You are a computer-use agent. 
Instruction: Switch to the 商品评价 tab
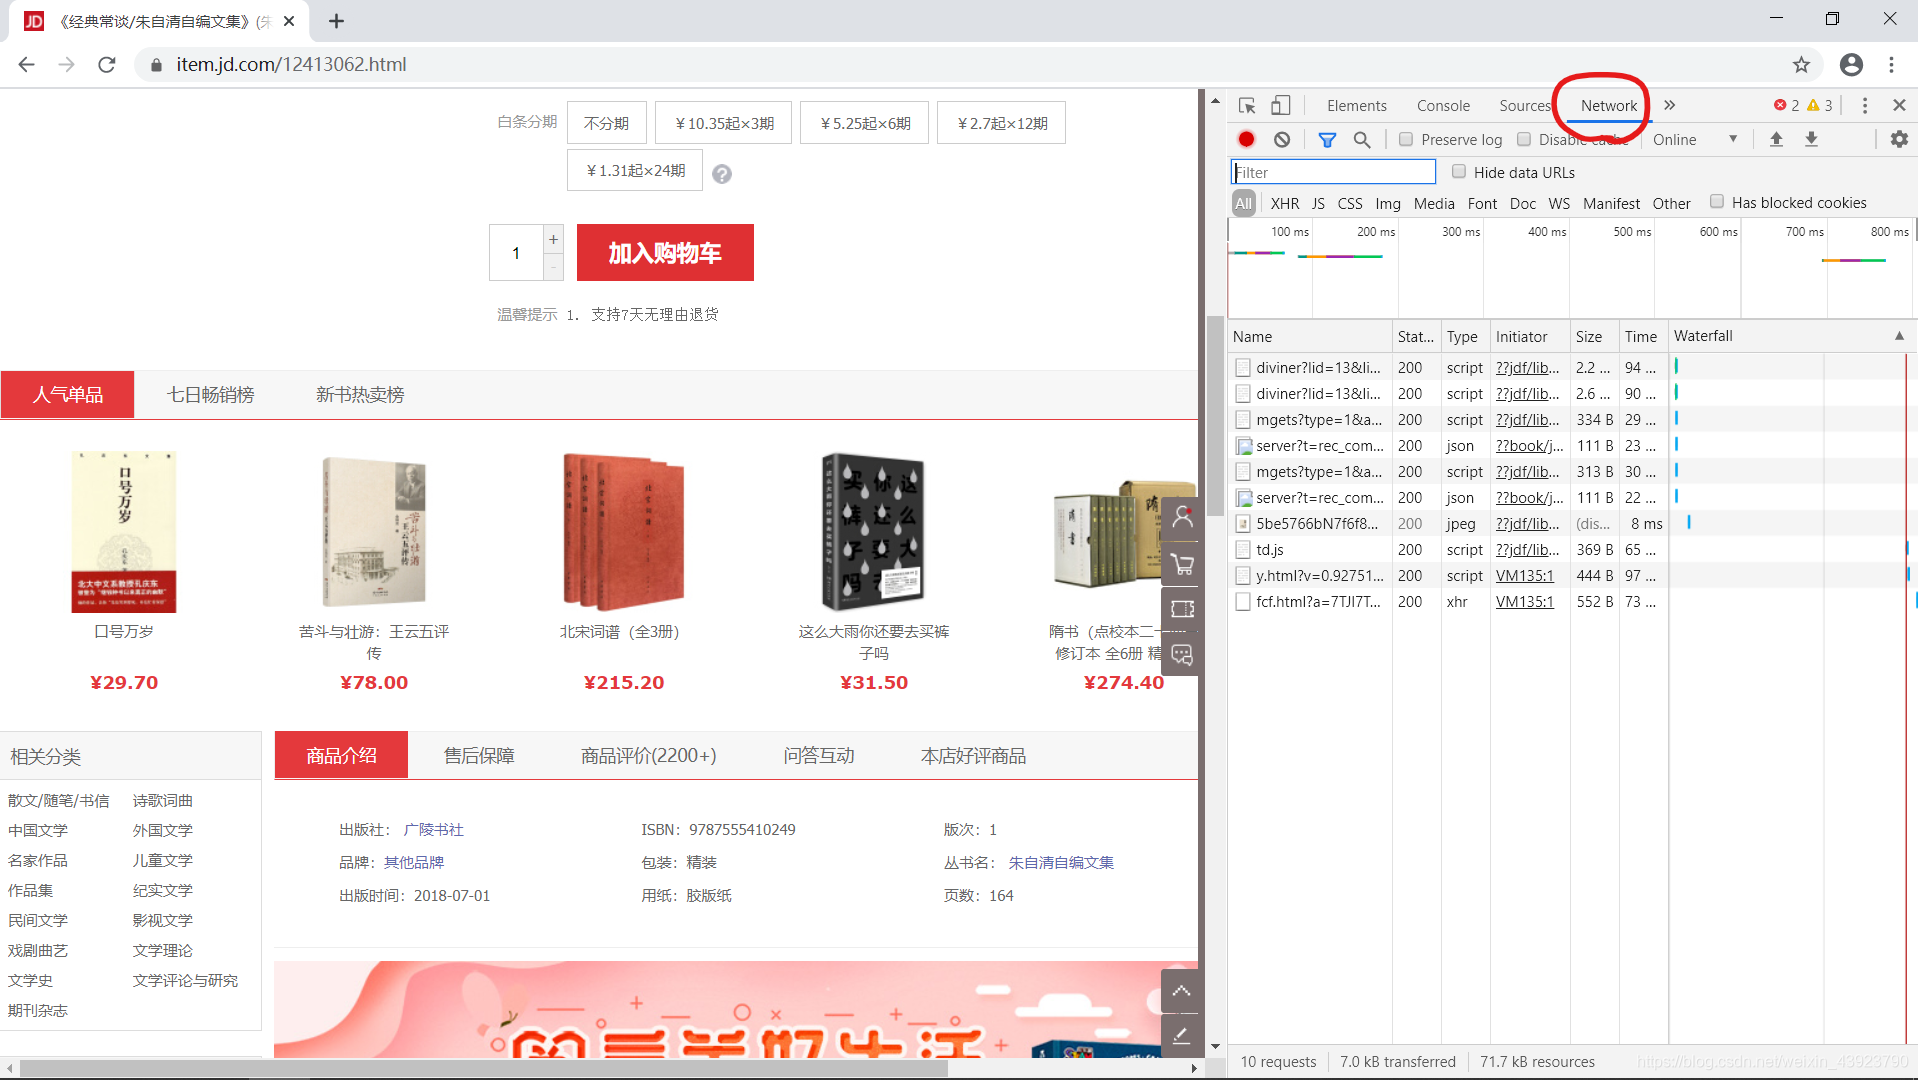tap(648, 755)
